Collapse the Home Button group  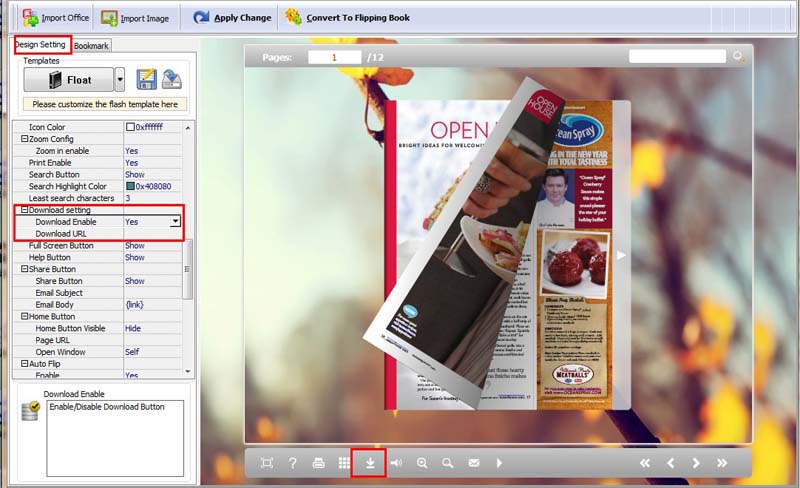click(24, 316)
